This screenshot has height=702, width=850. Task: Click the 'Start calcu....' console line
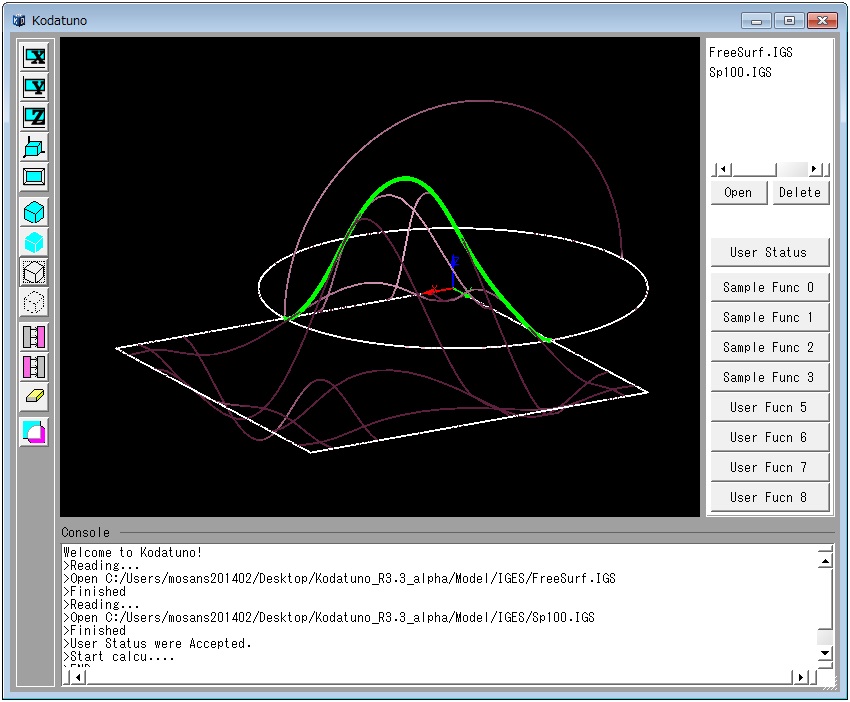(x=119, y=656)
